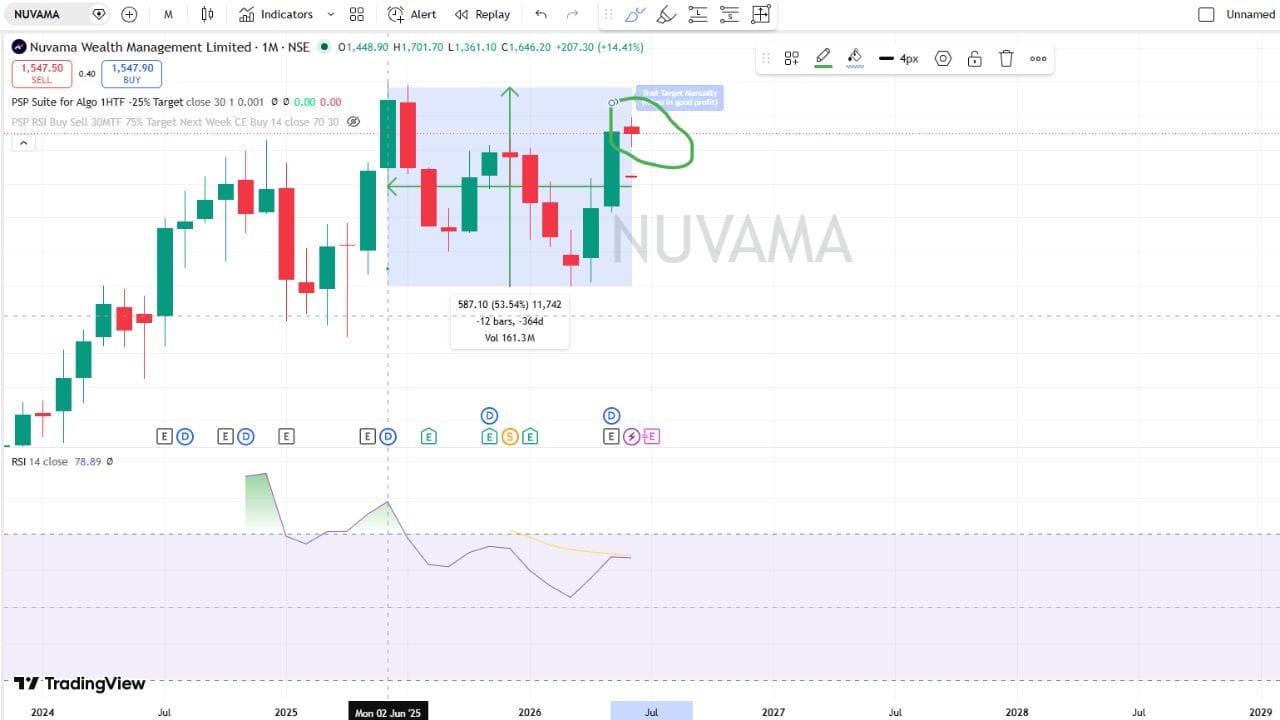This screenshot has height=720, width=1280.
Task: Open the TradingView logo link
Action: (80, 684)
